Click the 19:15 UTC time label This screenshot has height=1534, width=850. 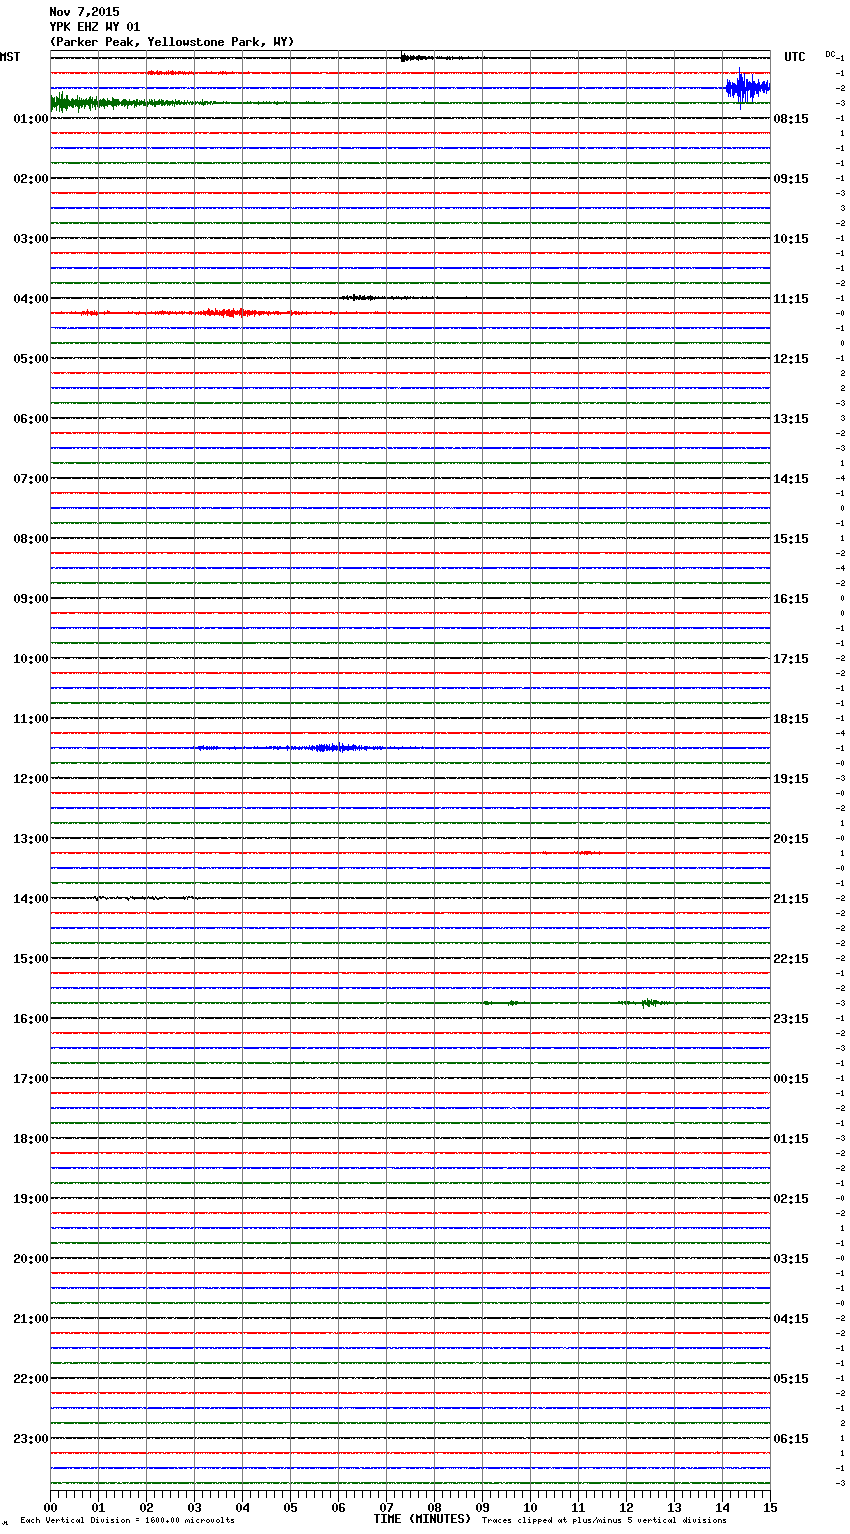coord(791,778)
